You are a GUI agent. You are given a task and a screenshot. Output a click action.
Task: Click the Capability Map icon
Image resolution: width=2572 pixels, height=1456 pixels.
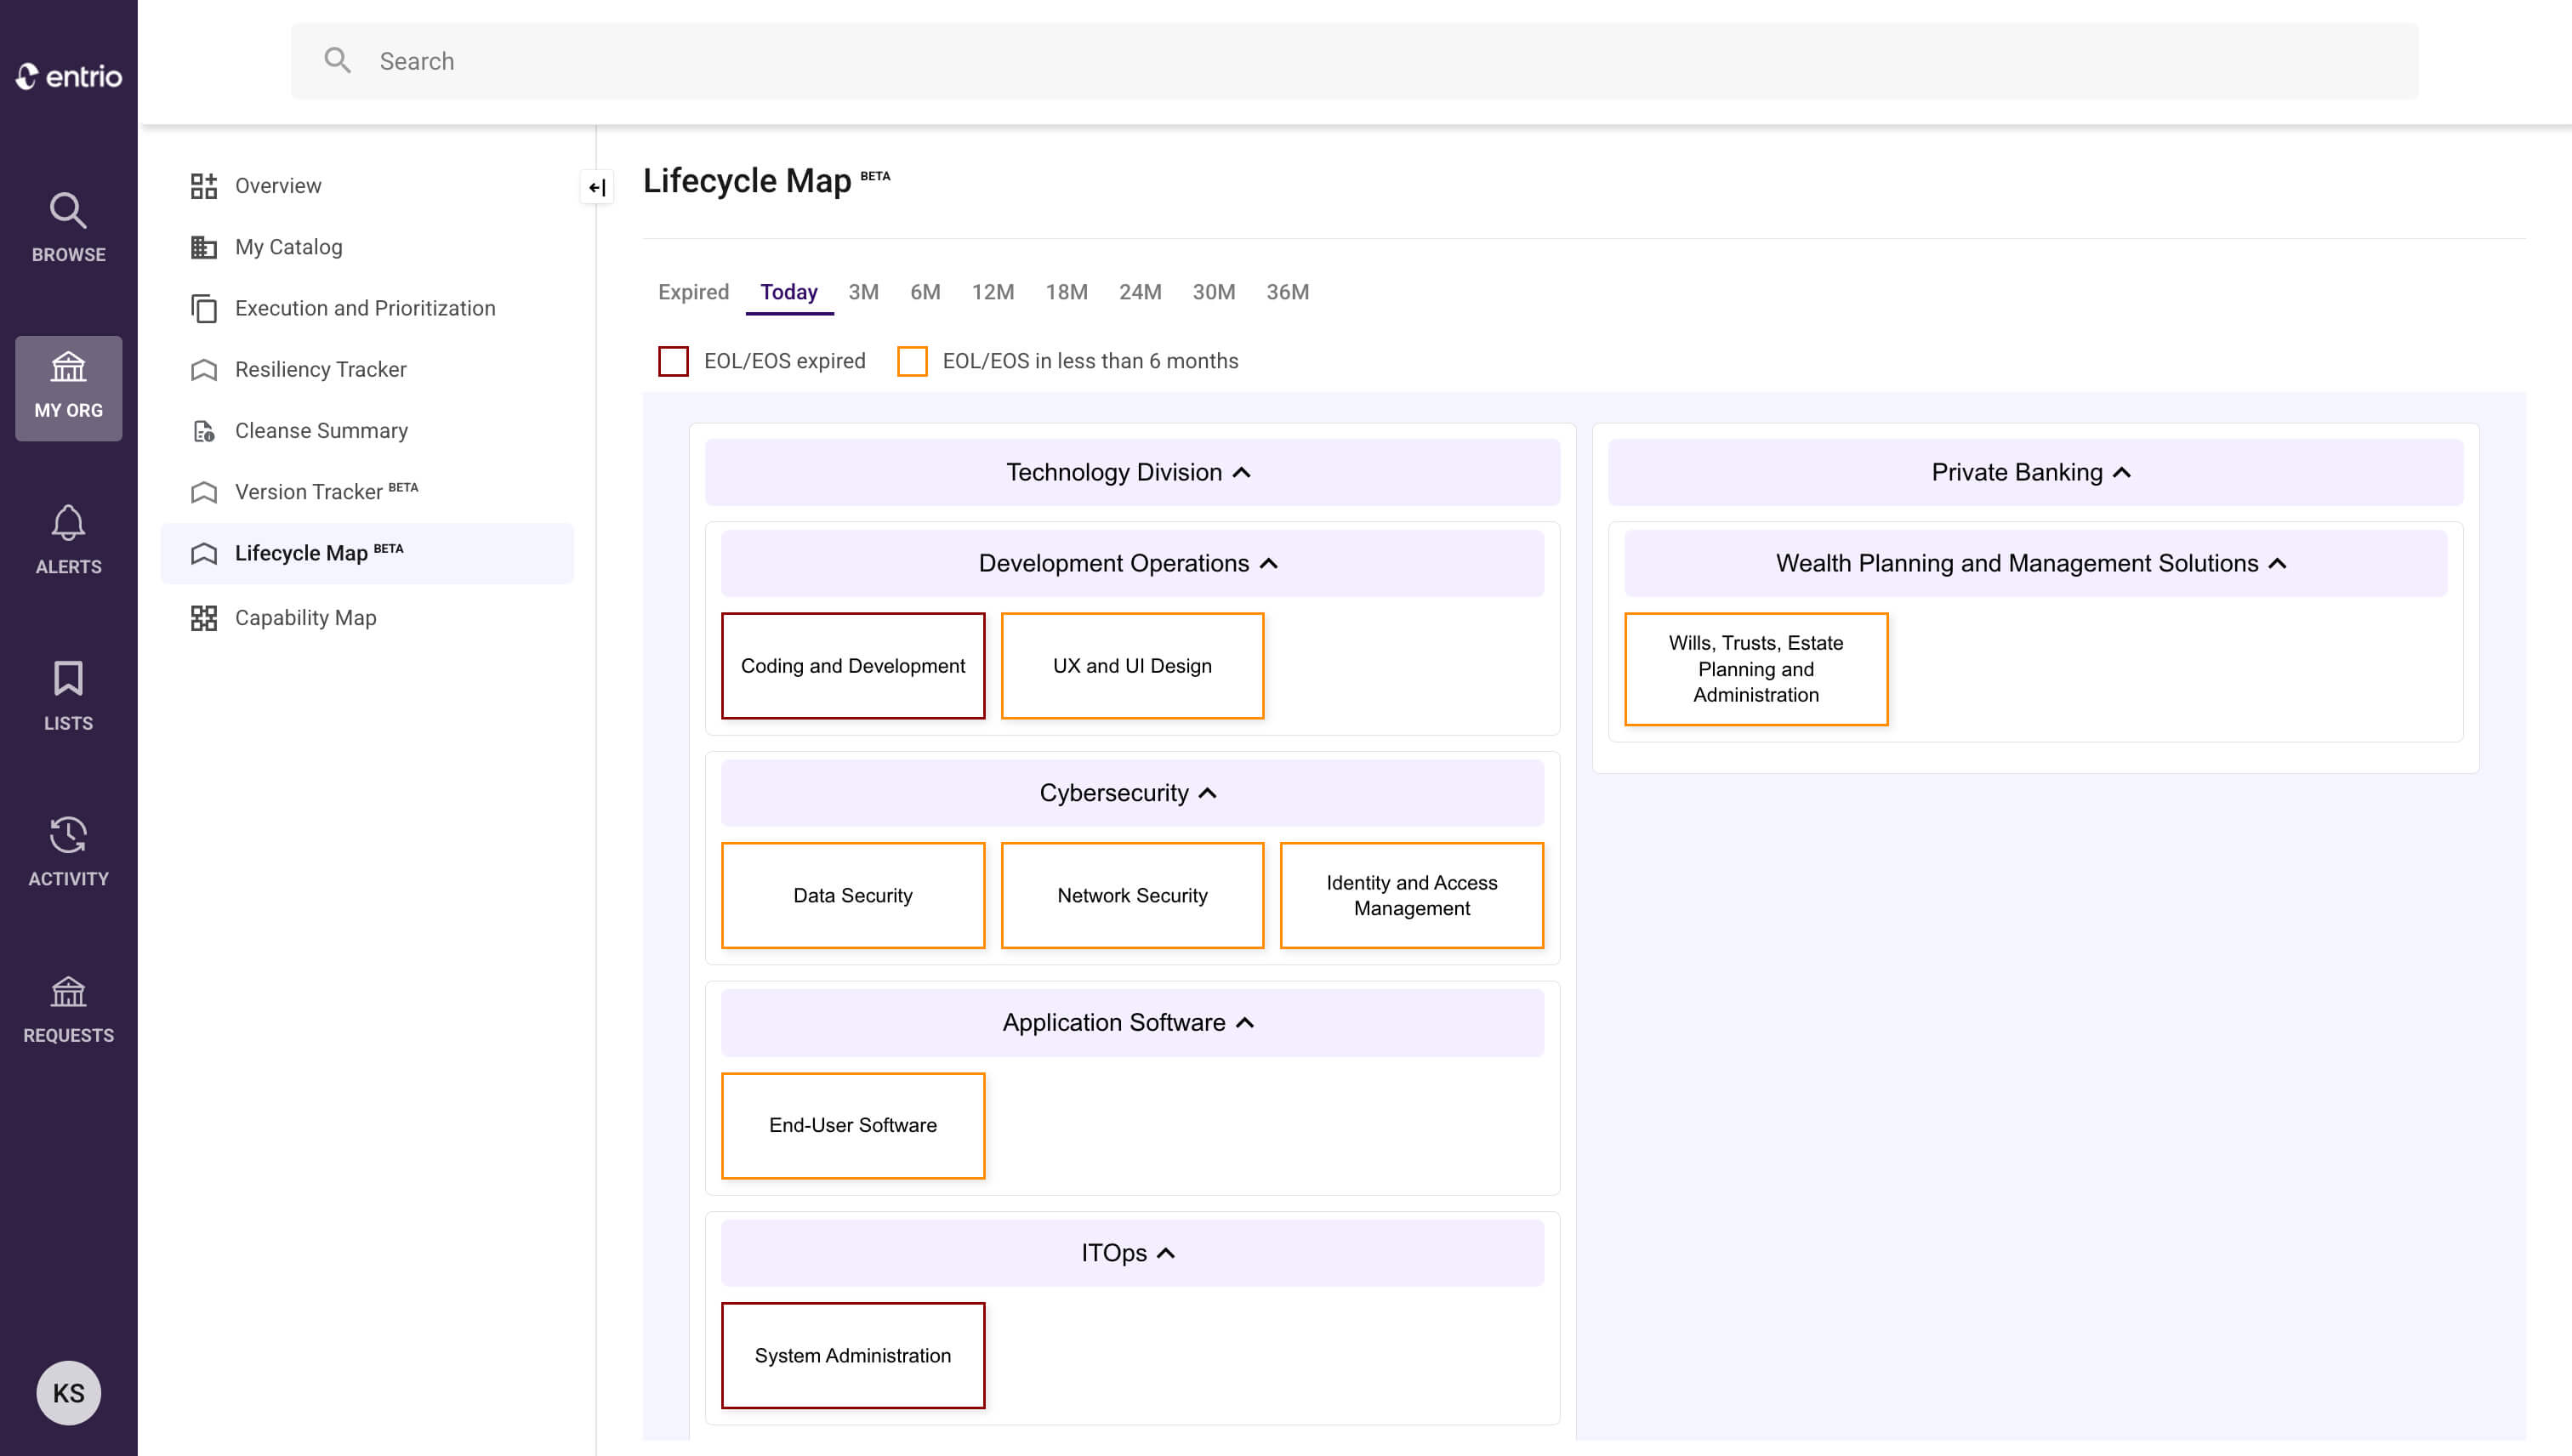click(204, 618)
